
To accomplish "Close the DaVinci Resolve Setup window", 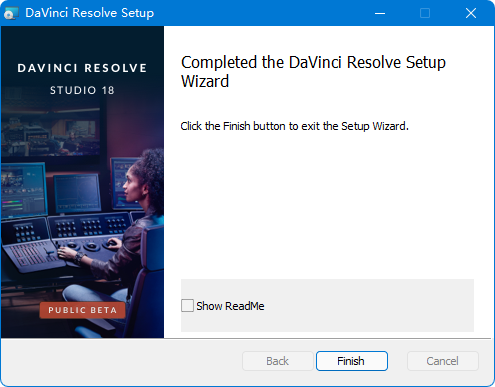I will coord(471,13).
